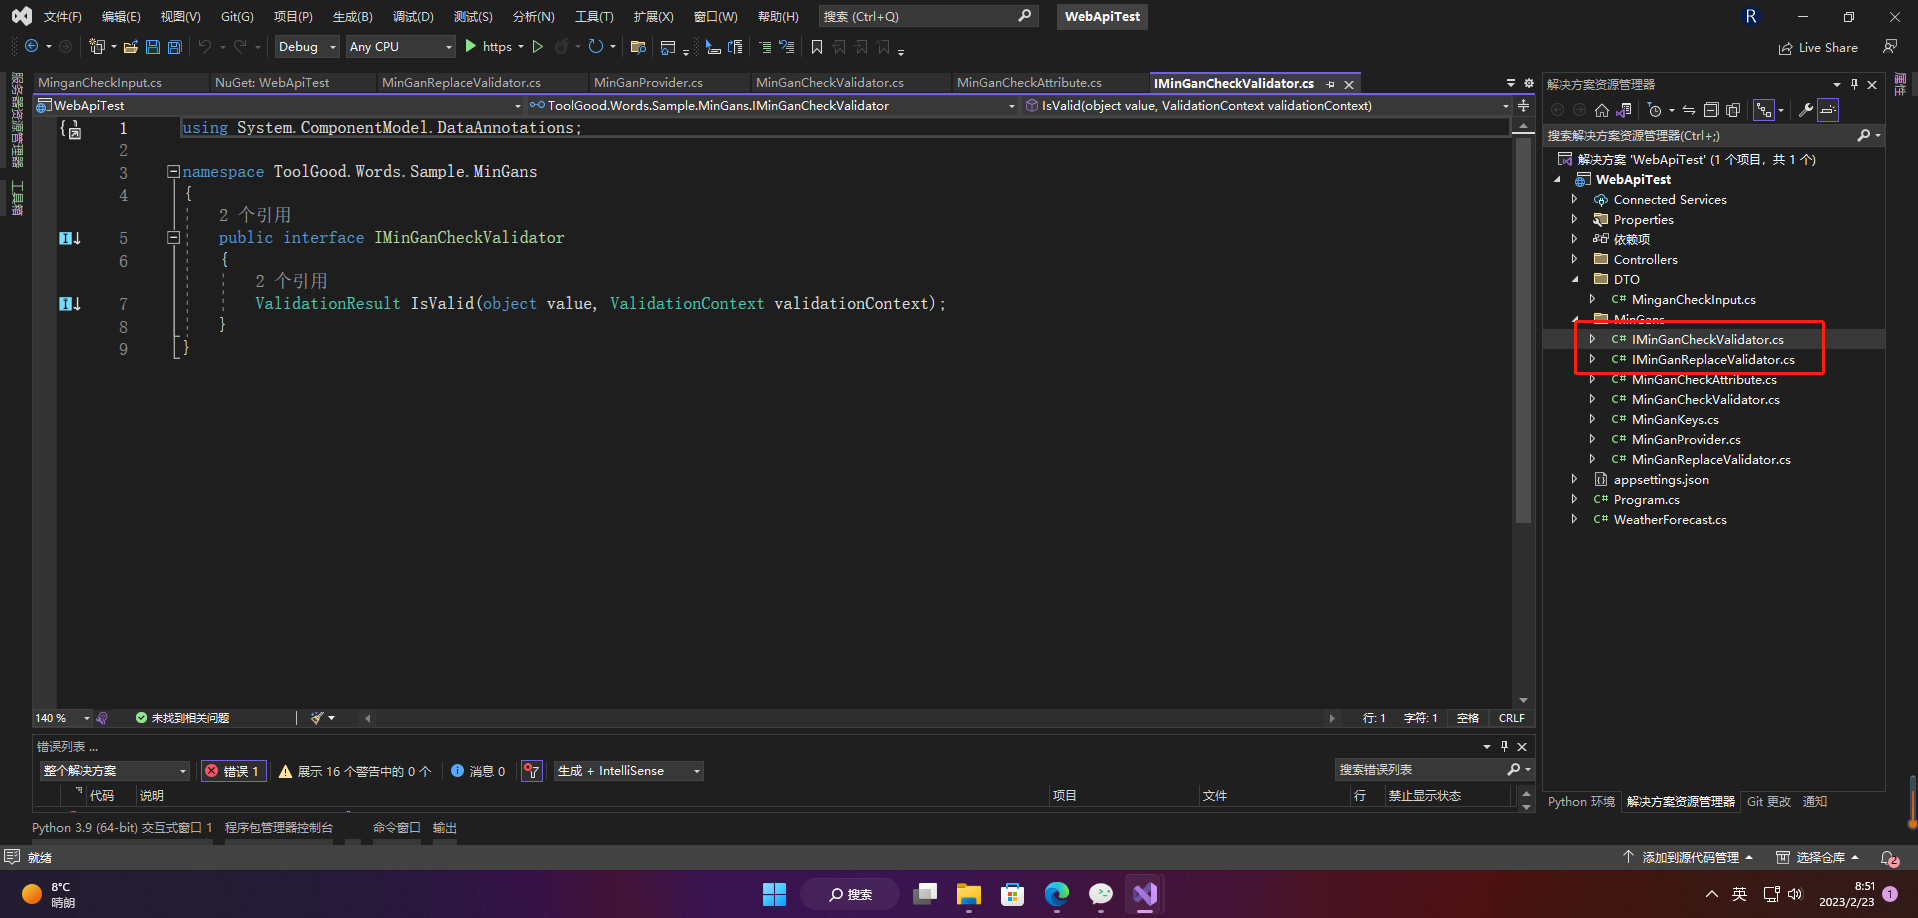Click the 2 references CodeLens above interface
This screenshot has width=1918, height=918.
click(x=255, y=215)
